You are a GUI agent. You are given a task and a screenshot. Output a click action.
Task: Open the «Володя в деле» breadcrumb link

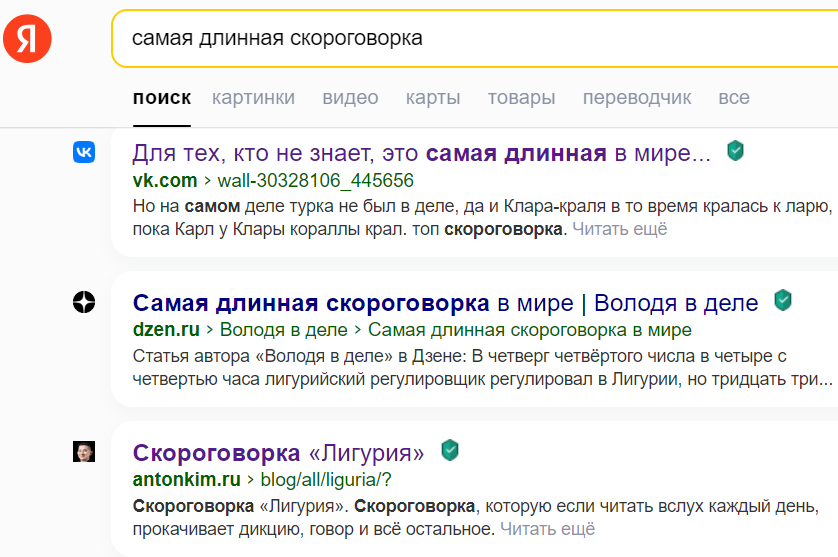283,330
